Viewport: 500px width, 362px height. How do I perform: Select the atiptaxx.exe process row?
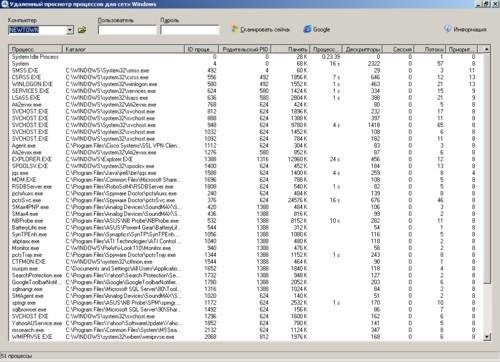(x=246, y=241)
